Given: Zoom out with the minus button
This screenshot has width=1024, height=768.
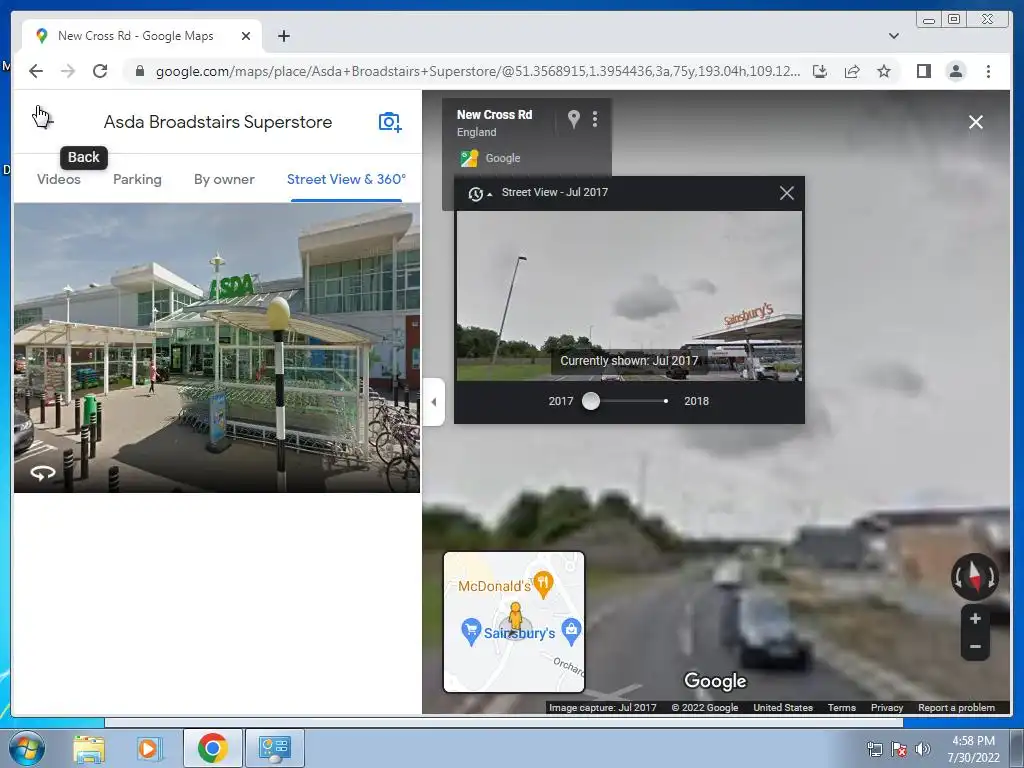Looking at the screenshot, I should coord(975,647).
